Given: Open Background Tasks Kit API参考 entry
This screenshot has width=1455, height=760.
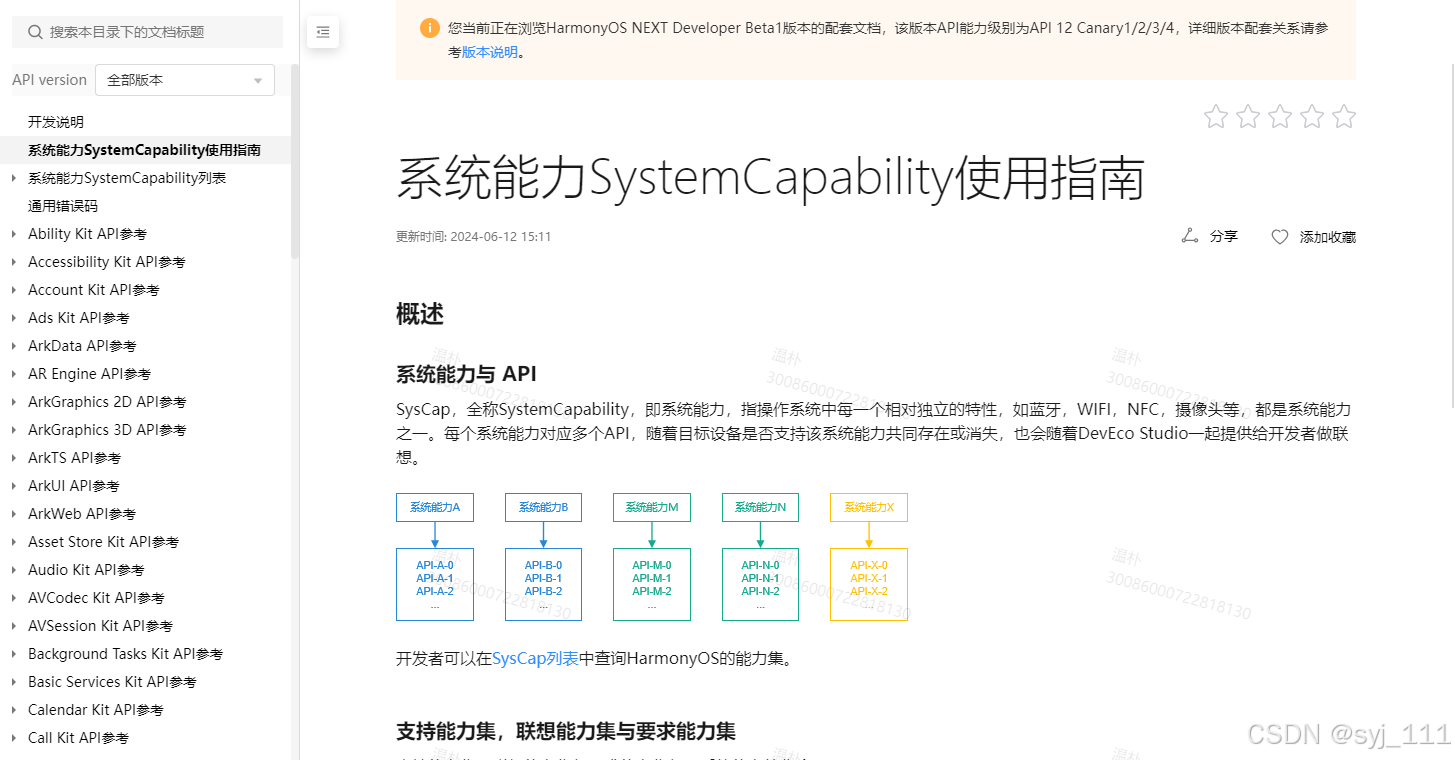Looking at the screenshot, I should pyautogui.click(x=125, y=654).
